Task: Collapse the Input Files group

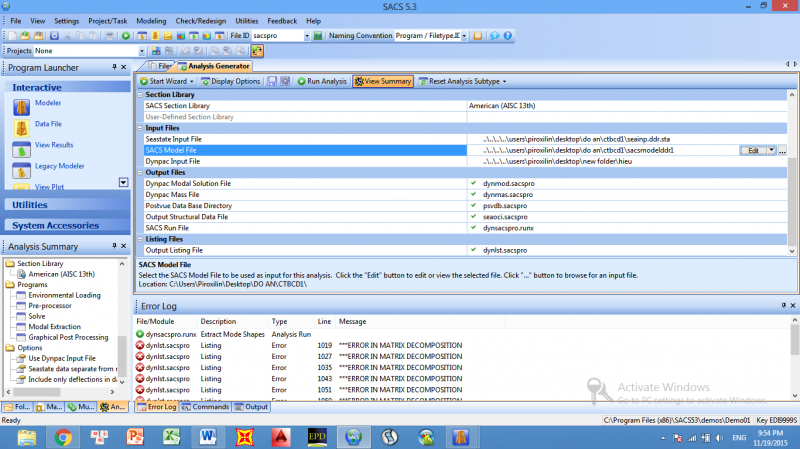Action: click(x=140, y=128)
